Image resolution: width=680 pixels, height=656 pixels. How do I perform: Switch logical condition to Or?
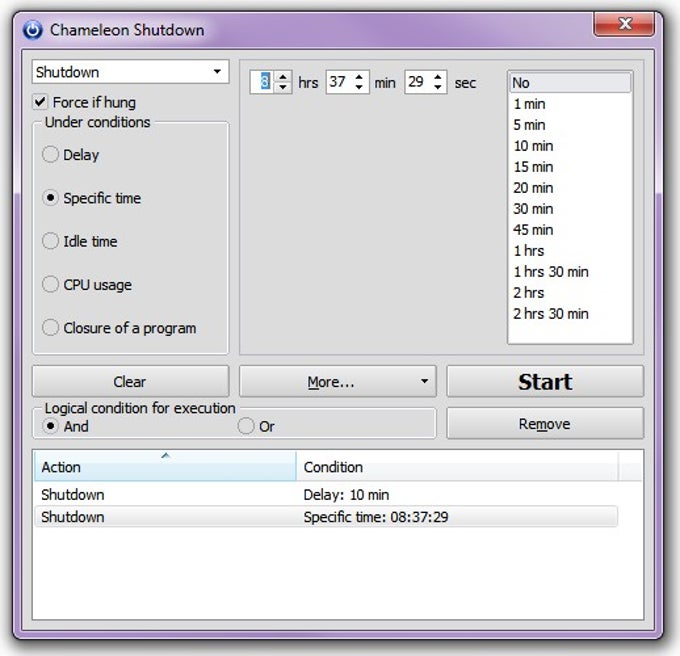click(246, 426)
